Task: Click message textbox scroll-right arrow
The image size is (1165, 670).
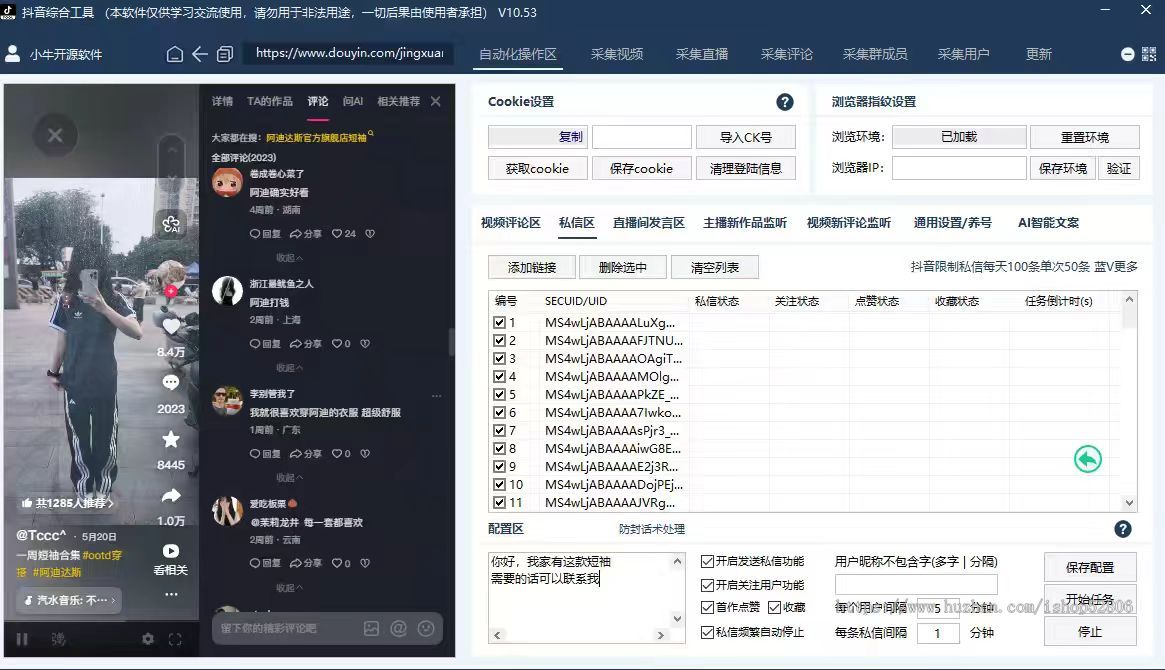Action: 661,635
